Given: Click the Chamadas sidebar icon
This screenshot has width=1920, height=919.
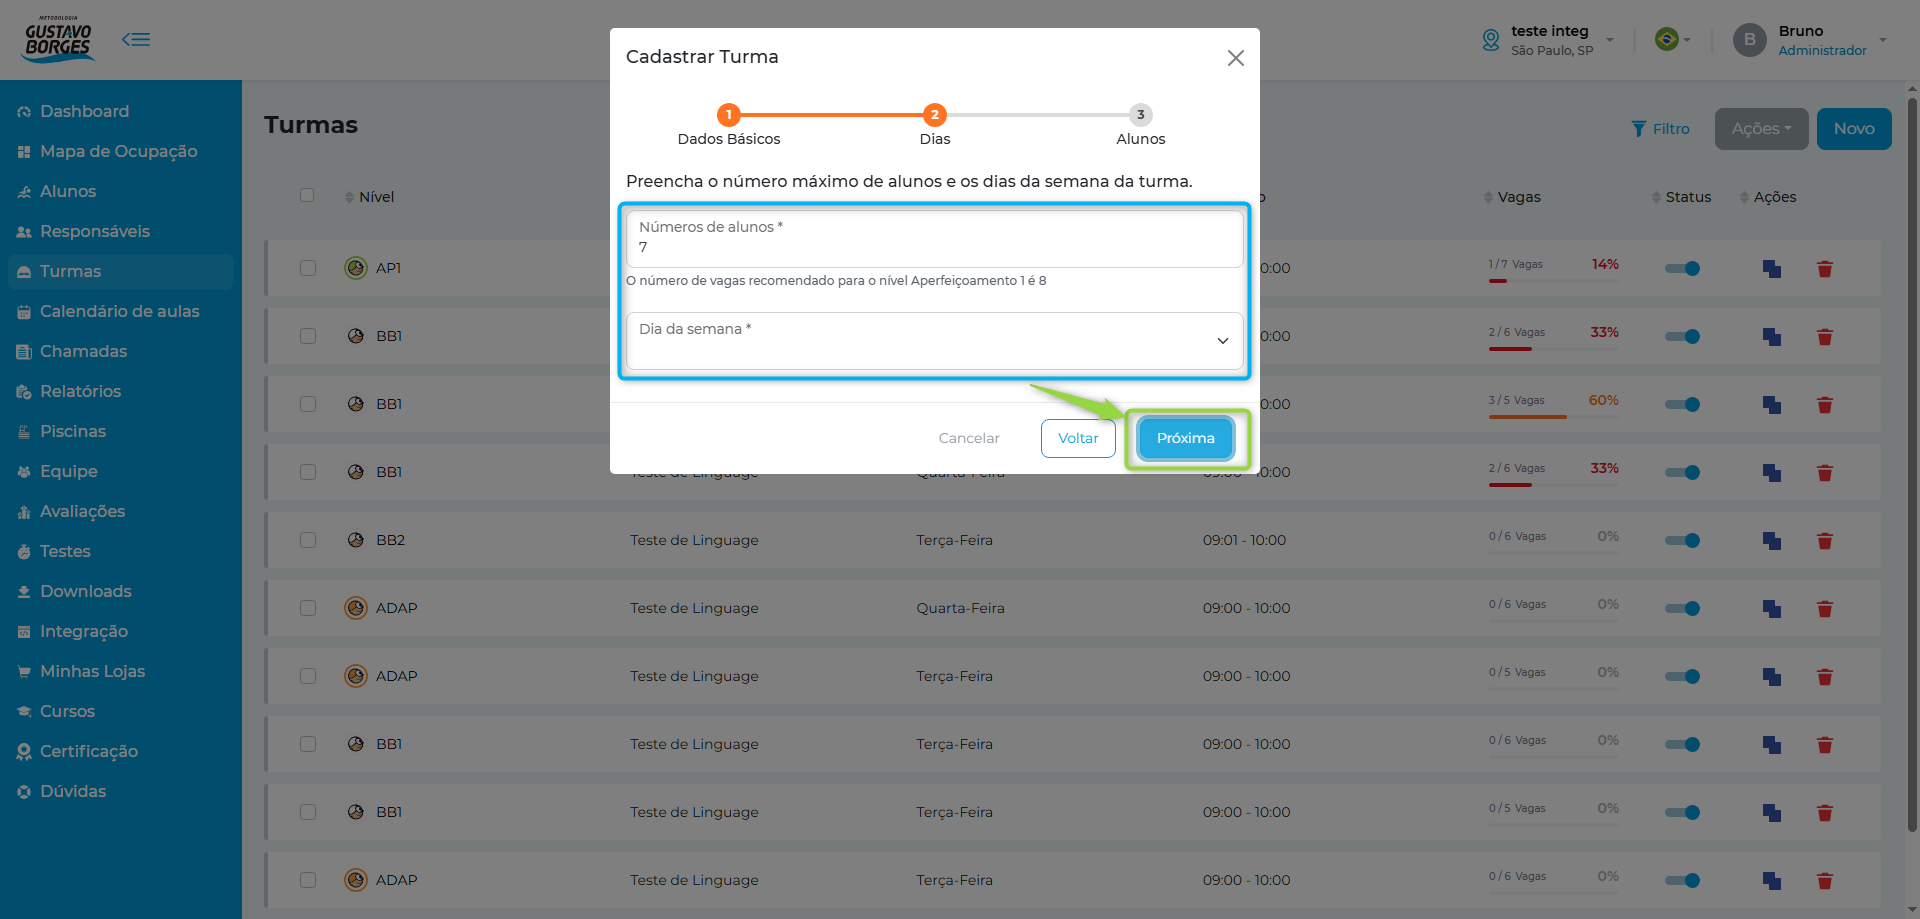Looking at the screenshot, I should [x=24, y=352].
